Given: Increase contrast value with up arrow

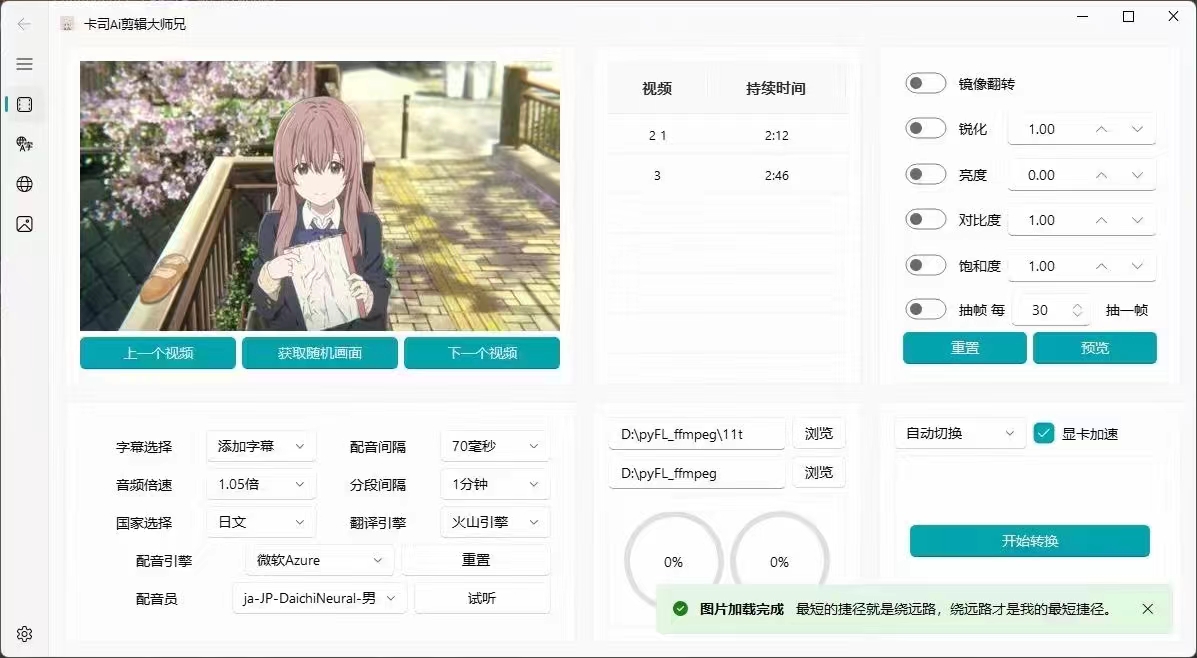Looking at the screenshot, I should 1101,220.
